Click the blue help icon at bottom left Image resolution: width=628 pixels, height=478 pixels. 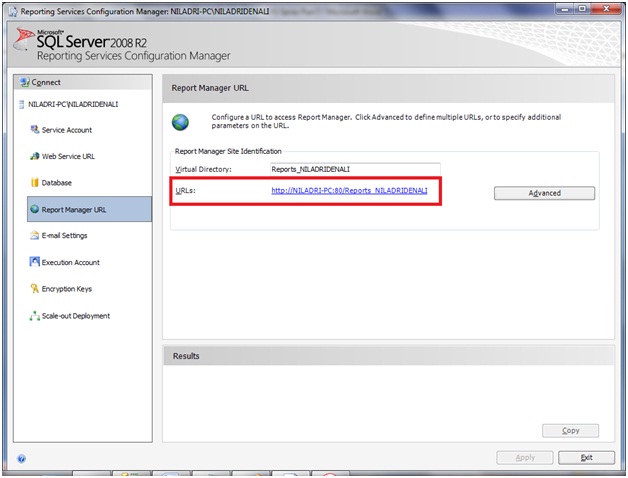point(22,459)
